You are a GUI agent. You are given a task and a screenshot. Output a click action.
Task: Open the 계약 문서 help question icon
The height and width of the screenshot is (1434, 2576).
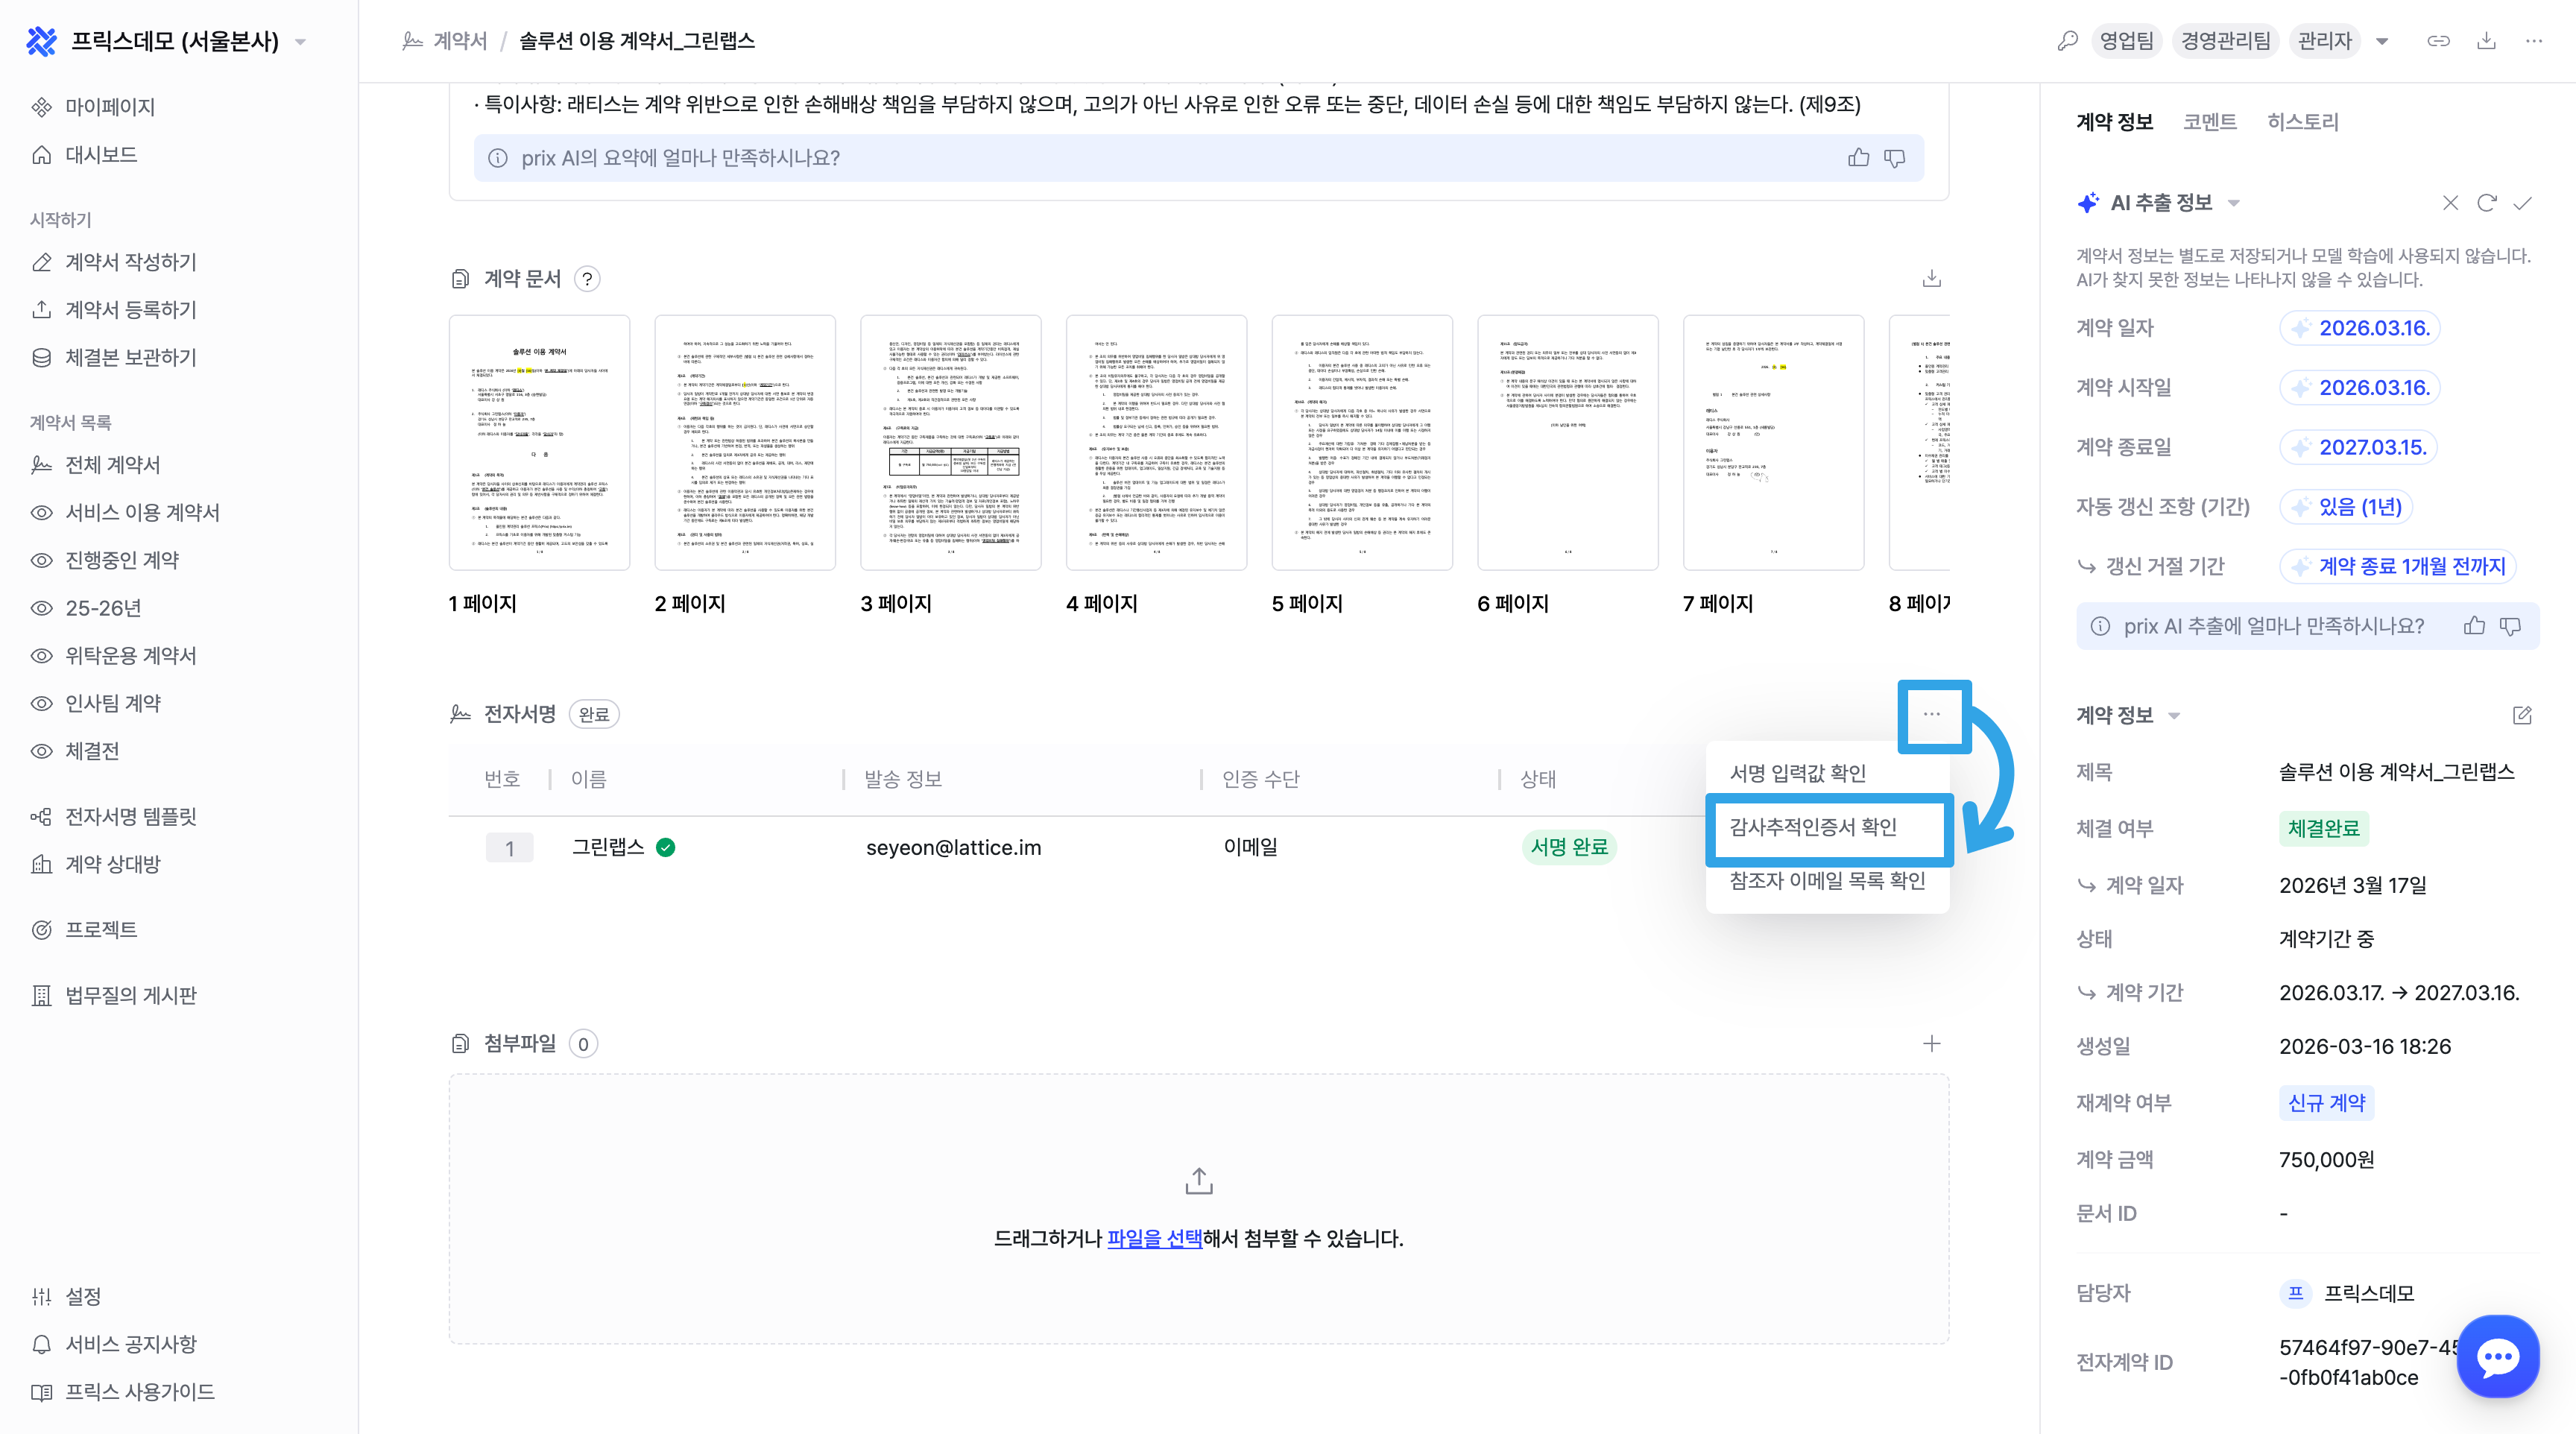pos(588,279)
